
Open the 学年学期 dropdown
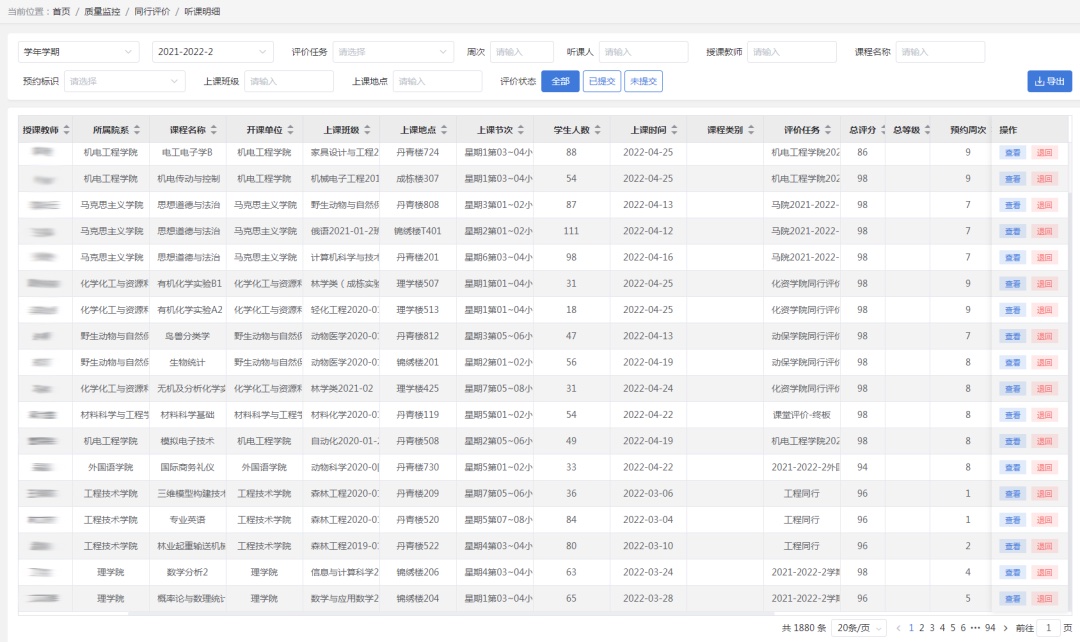(79, 52)
